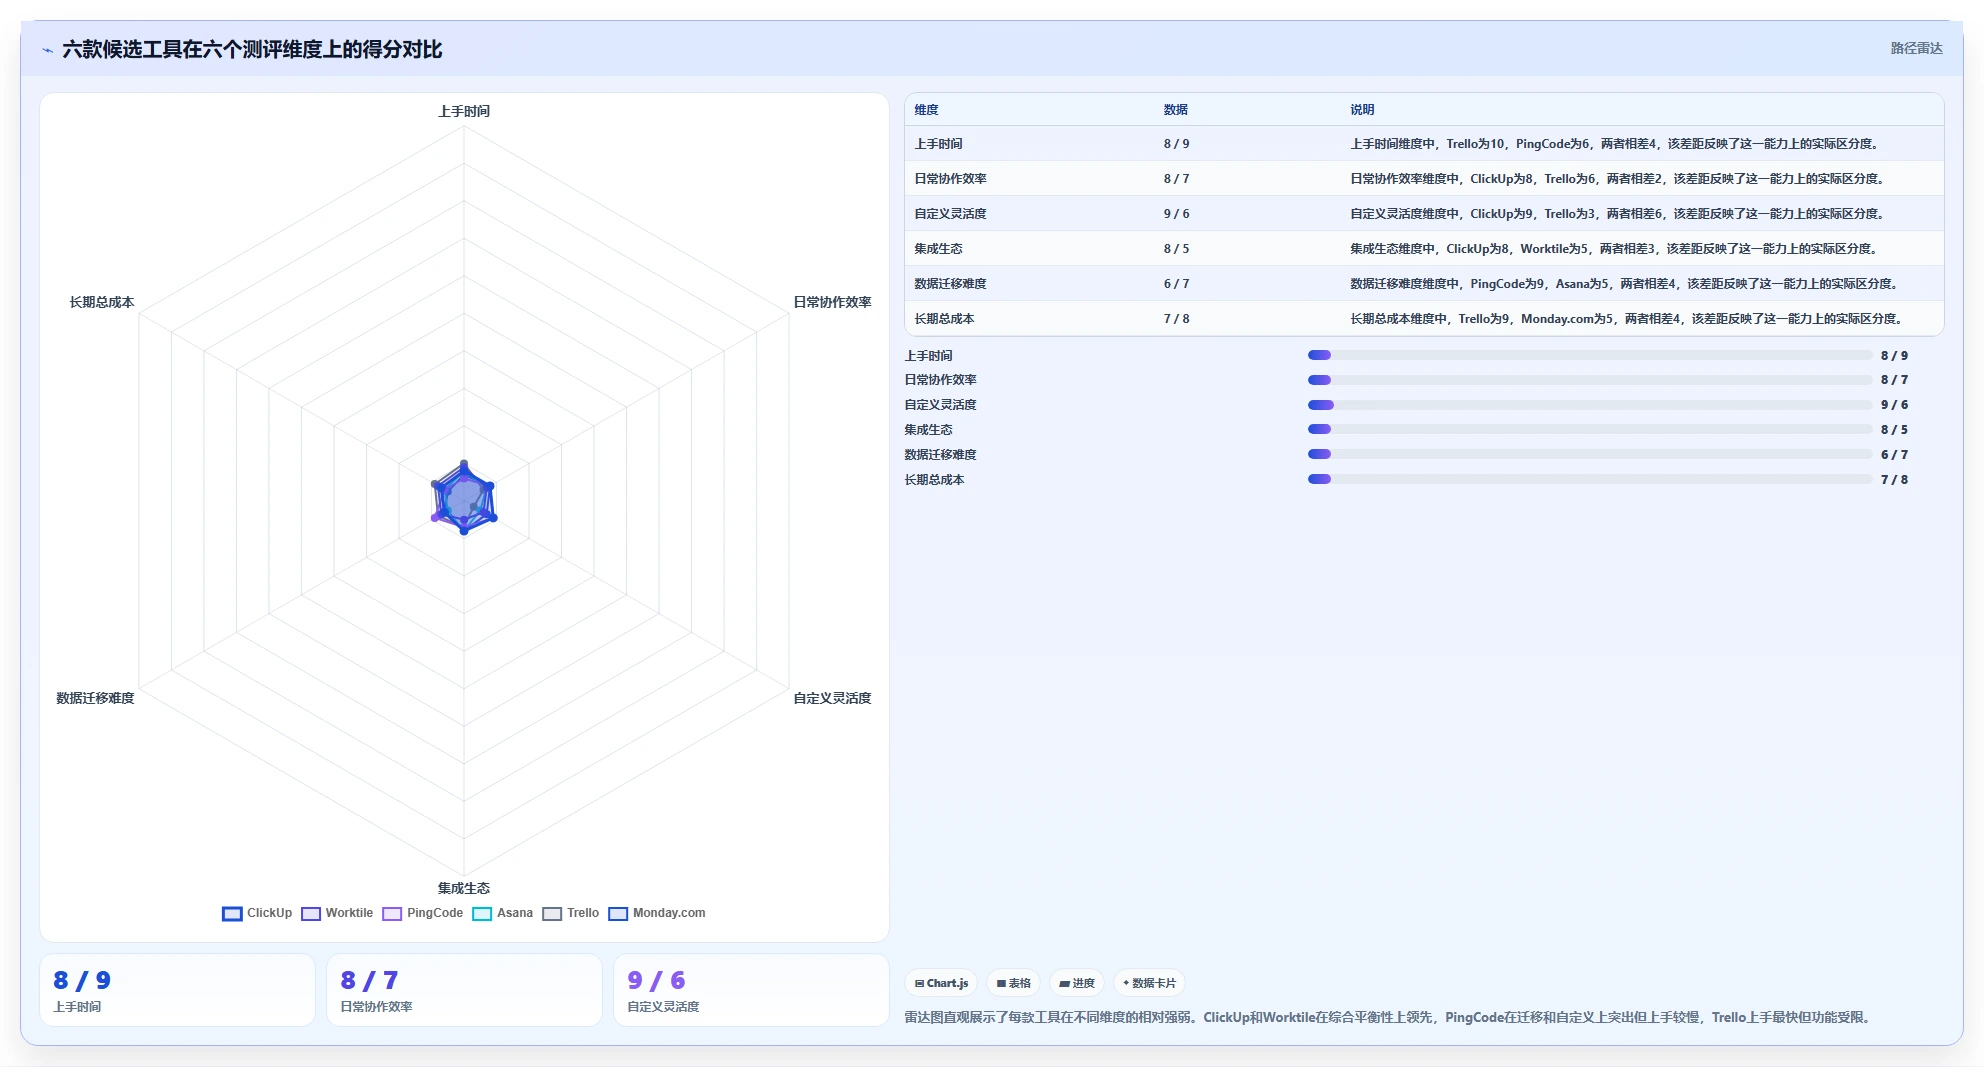Click the description mentioning Monday.com为5
The image size is (1984, 1067).
pos(1628,319)
